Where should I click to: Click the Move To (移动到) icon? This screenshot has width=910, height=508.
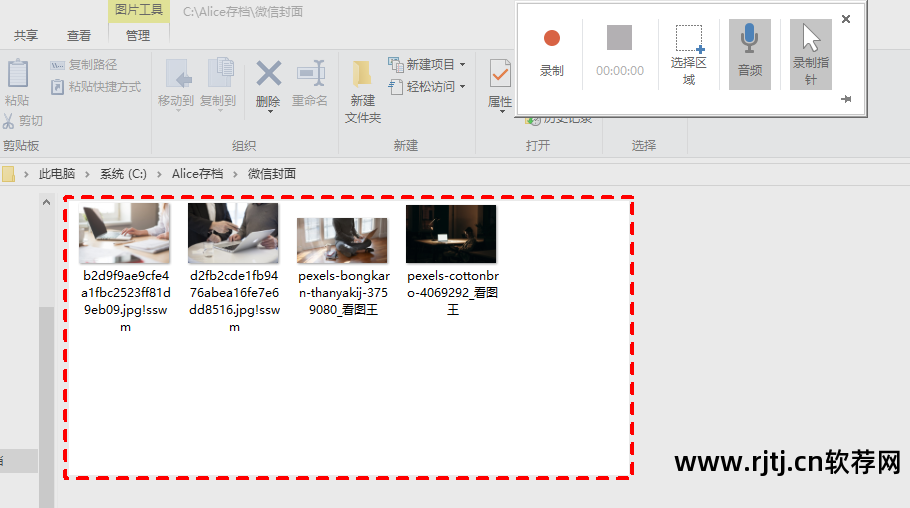click(x=177, y=74)
